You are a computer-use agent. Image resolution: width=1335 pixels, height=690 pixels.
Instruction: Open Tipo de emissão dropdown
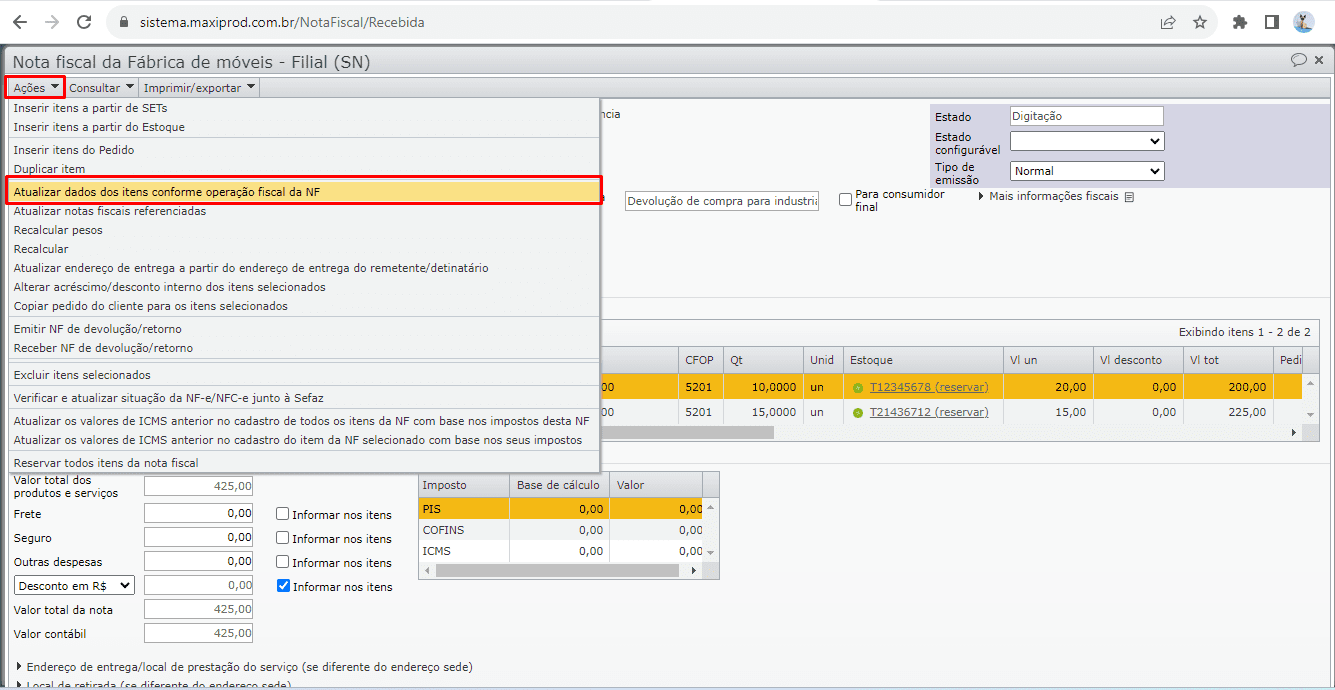(1087, 171)
